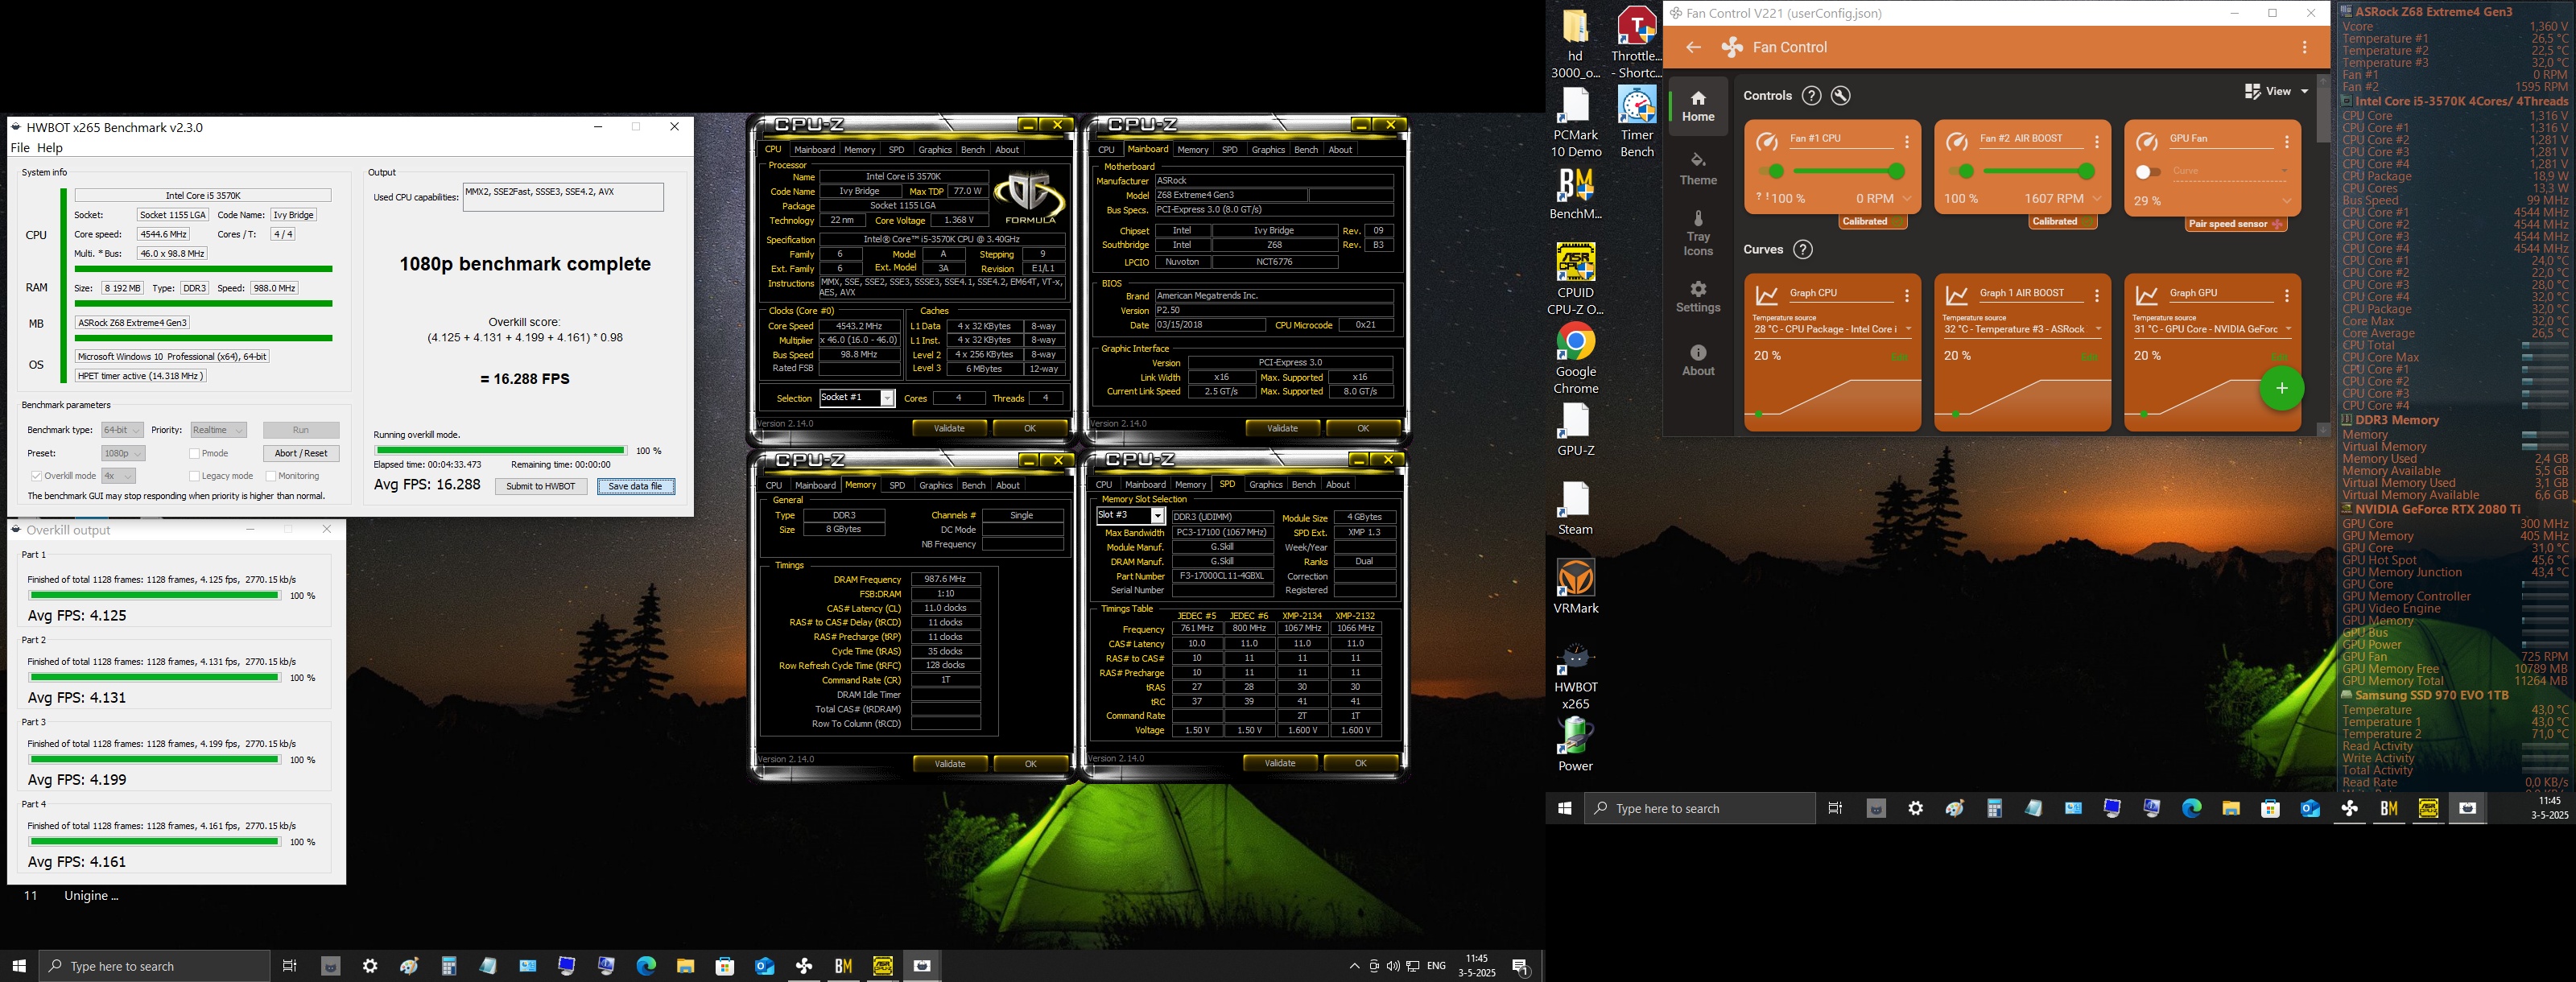This screenshot has height=982, width=2576.
Task: Click the chart icon on the Graph 1 AIR BOOST card
Action: [1957, 296]
